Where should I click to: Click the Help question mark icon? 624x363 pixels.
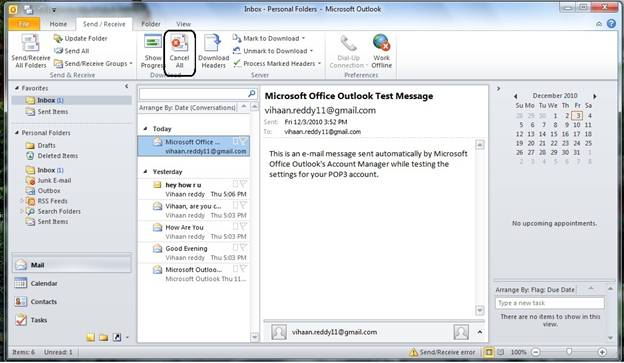[x=611, y=23]
